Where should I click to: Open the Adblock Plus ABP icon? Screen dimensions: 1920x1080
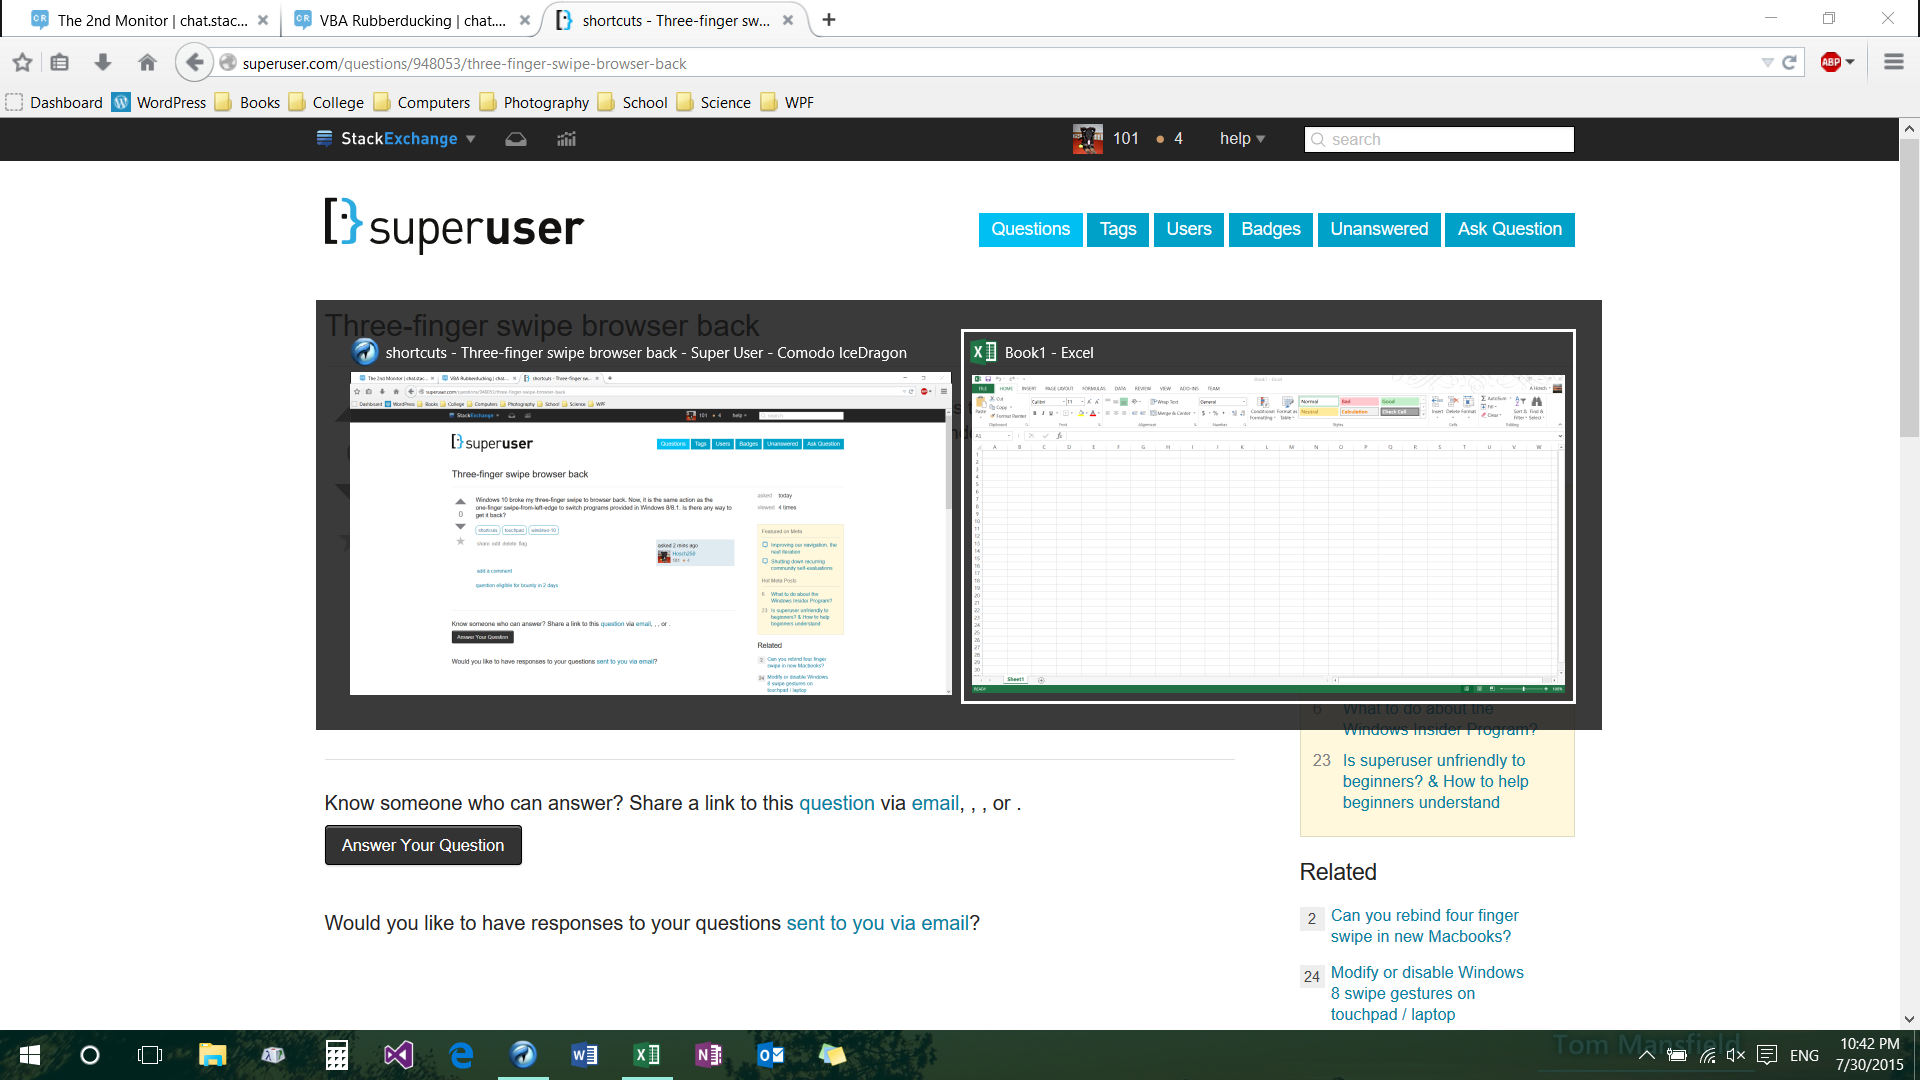1831,62
